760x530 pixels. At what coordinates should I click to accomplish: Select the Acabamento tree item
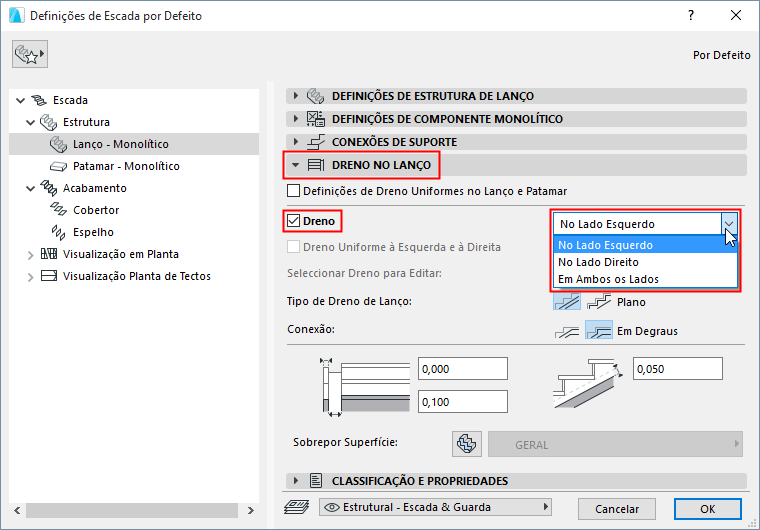point(95,188)
